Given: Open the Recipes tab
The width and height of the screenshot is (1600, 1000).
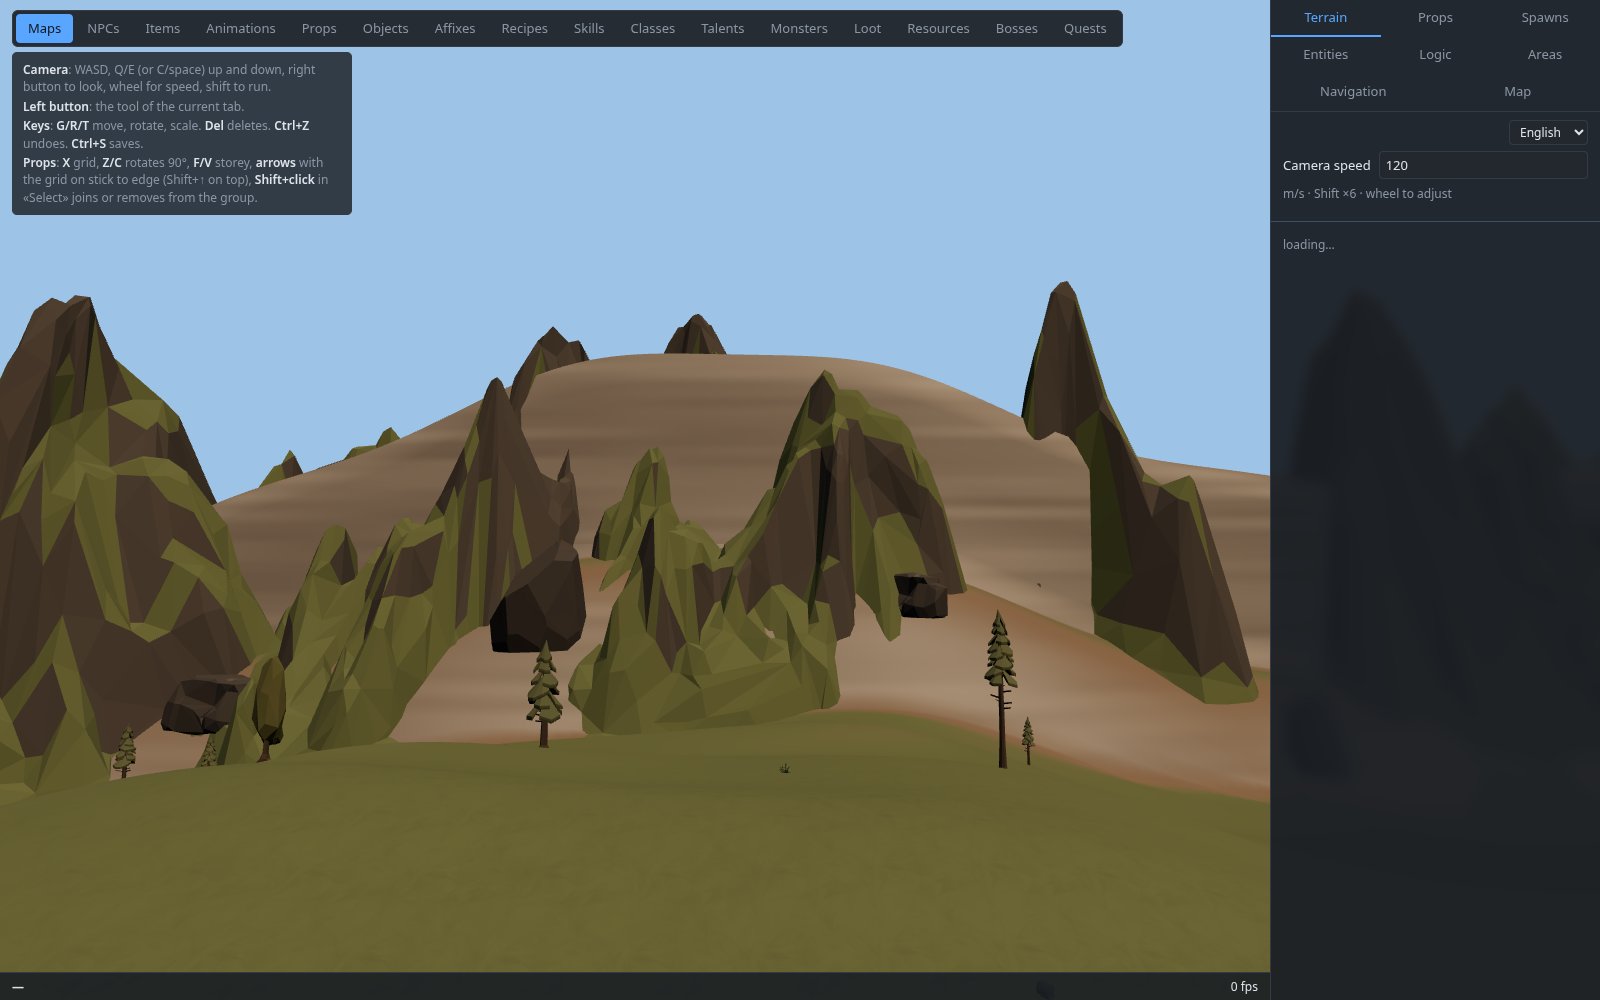Looking at the screenshot, I should pyautogui.click(x=524, y=28).
